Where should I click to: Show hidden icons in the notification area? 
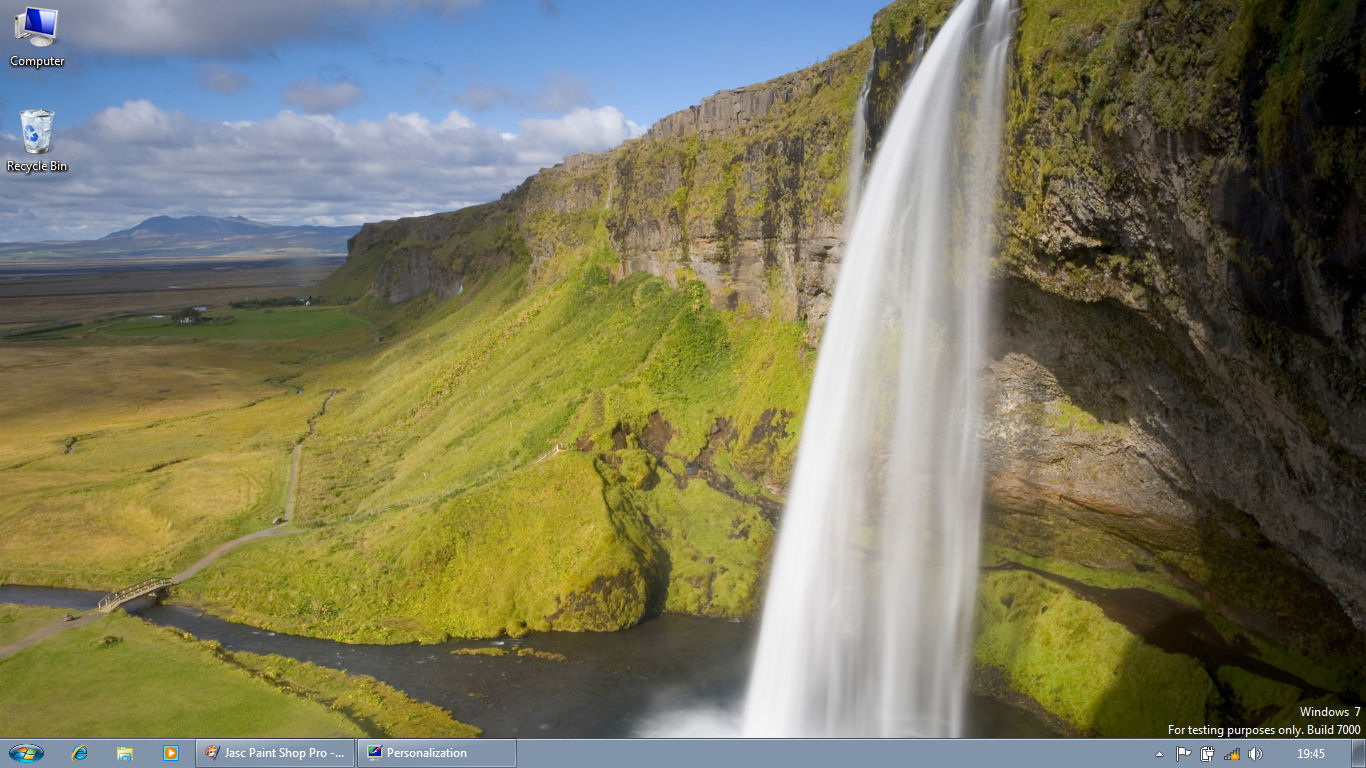[x=1159, y=754]
